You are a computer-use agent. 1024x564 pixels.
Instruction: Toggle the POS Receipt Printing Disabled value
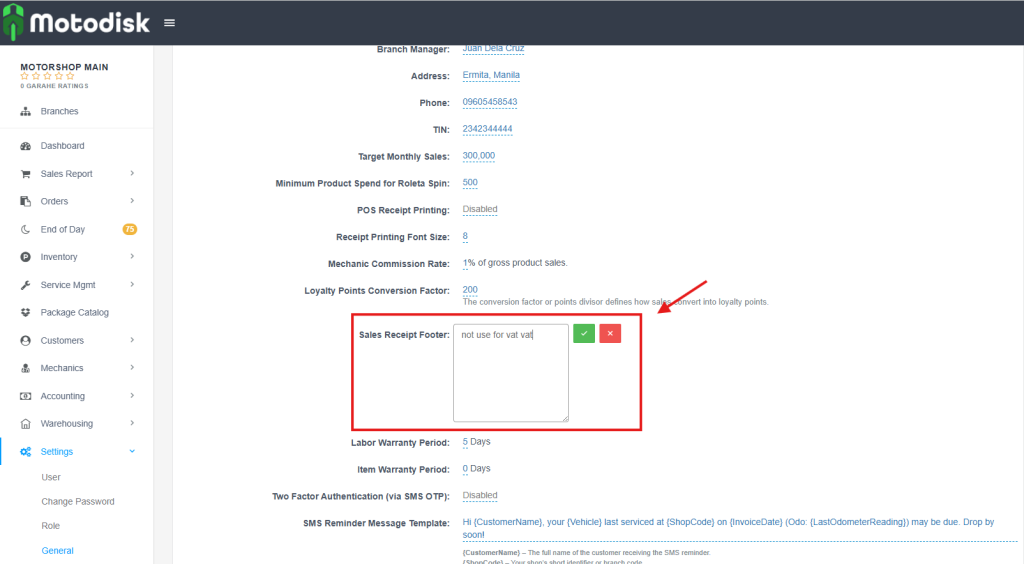[480, 209]
